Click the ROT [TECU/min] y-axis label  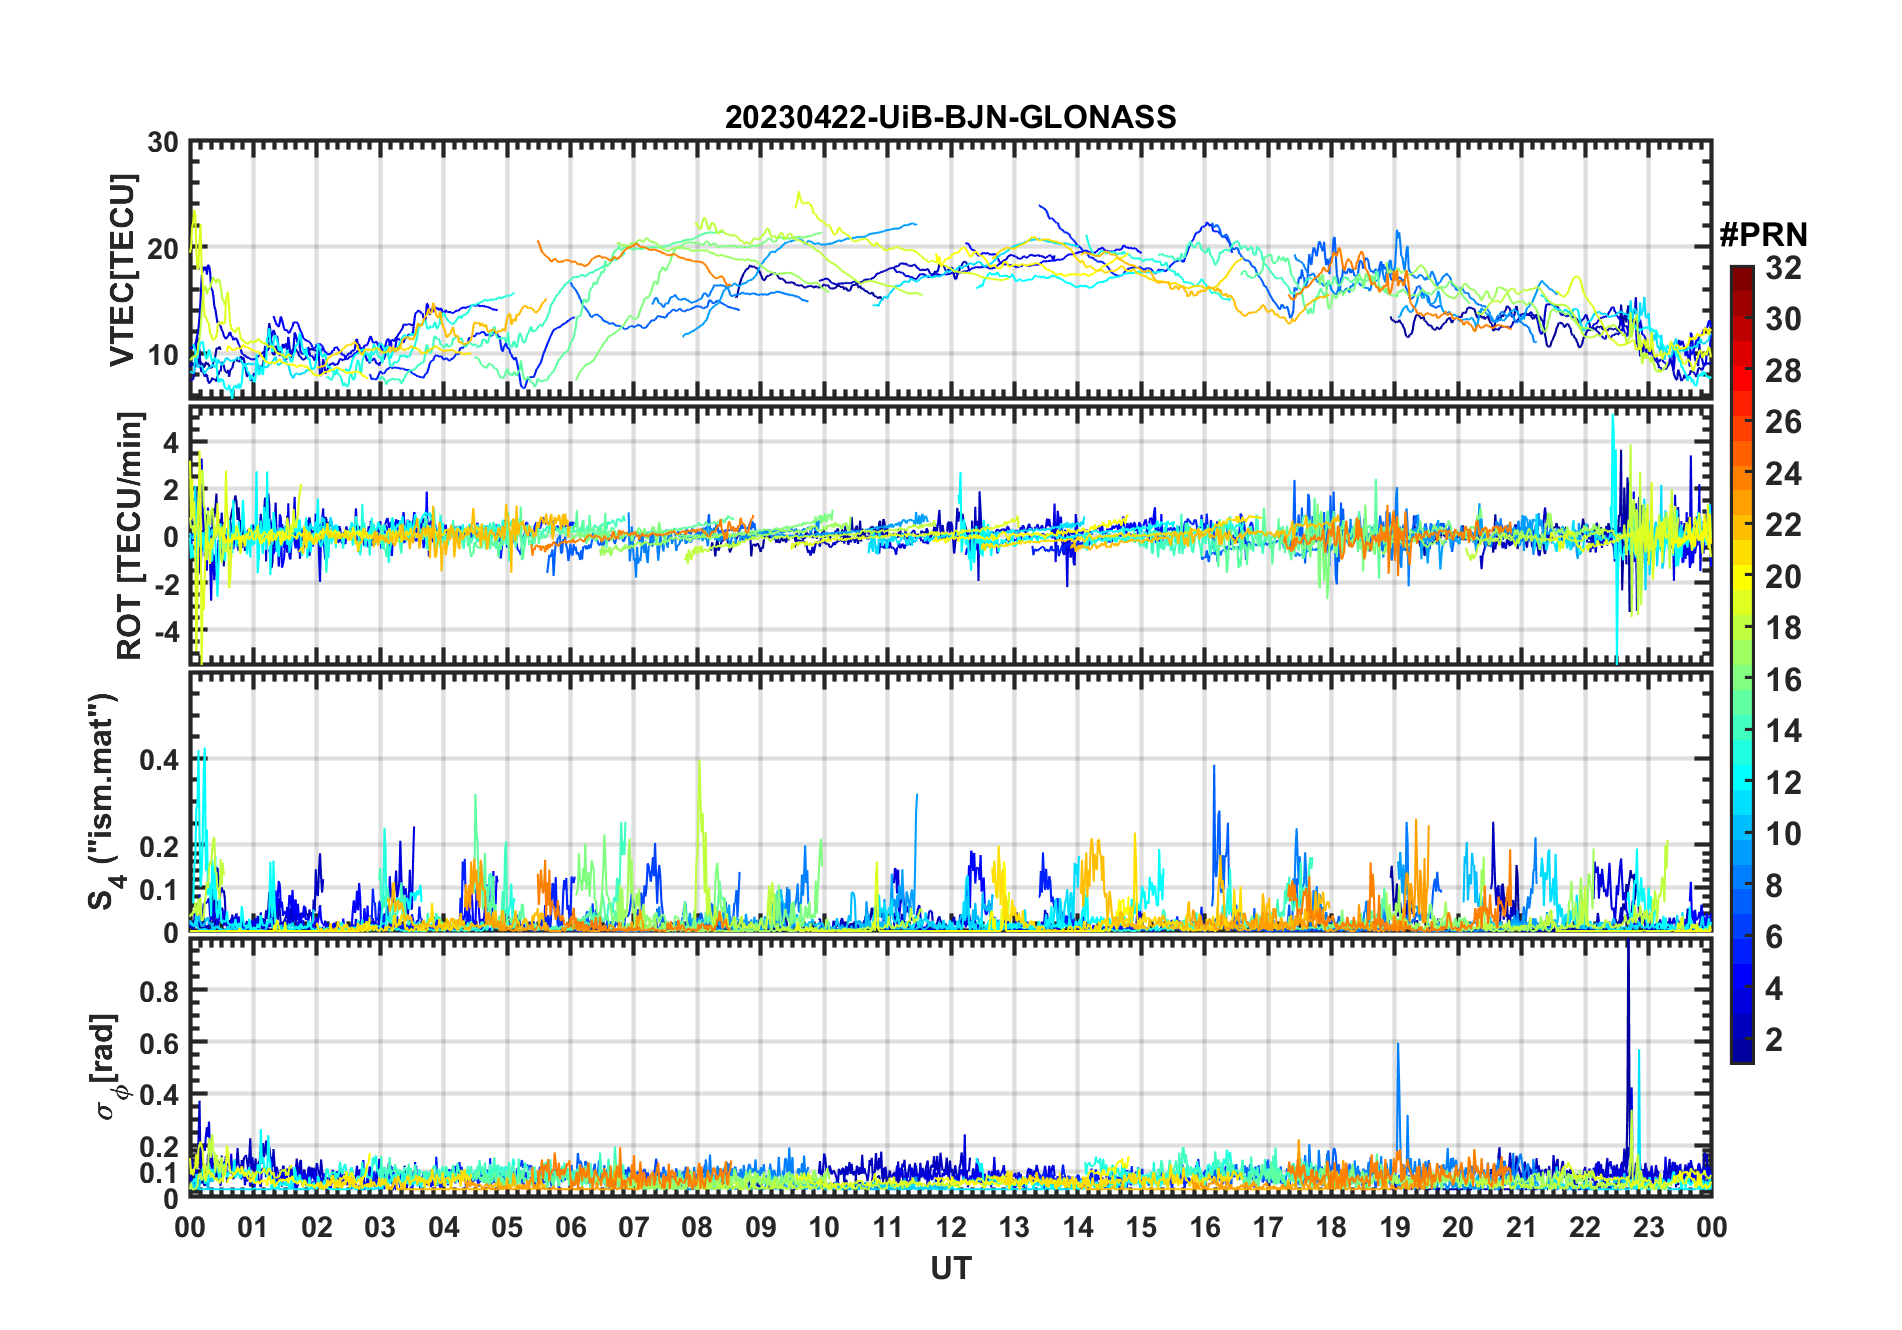pos(130,535)
